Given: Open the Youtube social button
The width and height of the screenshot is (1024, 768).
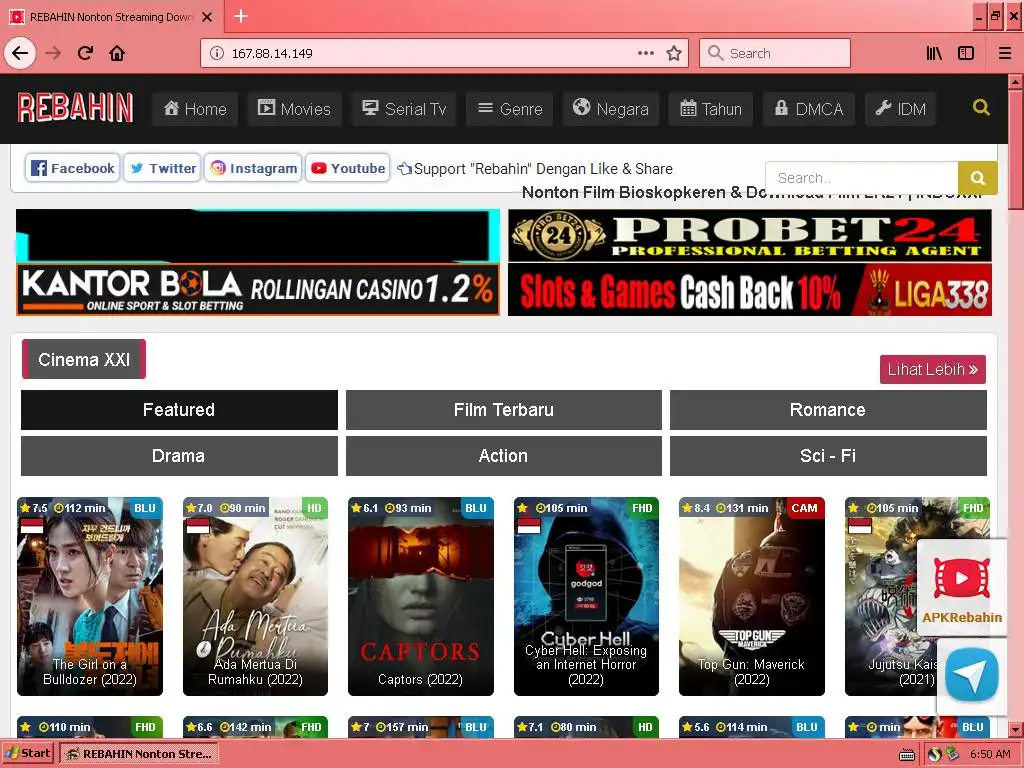Looking at the screenshot, I should pyautogui.click(x=347, y=168).
